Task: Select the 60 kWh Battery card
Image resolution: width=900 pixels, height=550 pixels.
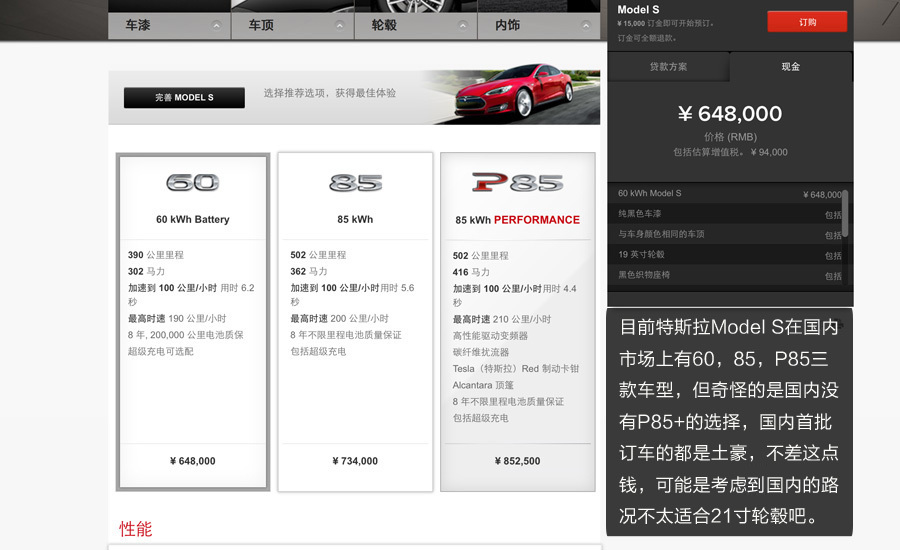Action: pos(193,322)
